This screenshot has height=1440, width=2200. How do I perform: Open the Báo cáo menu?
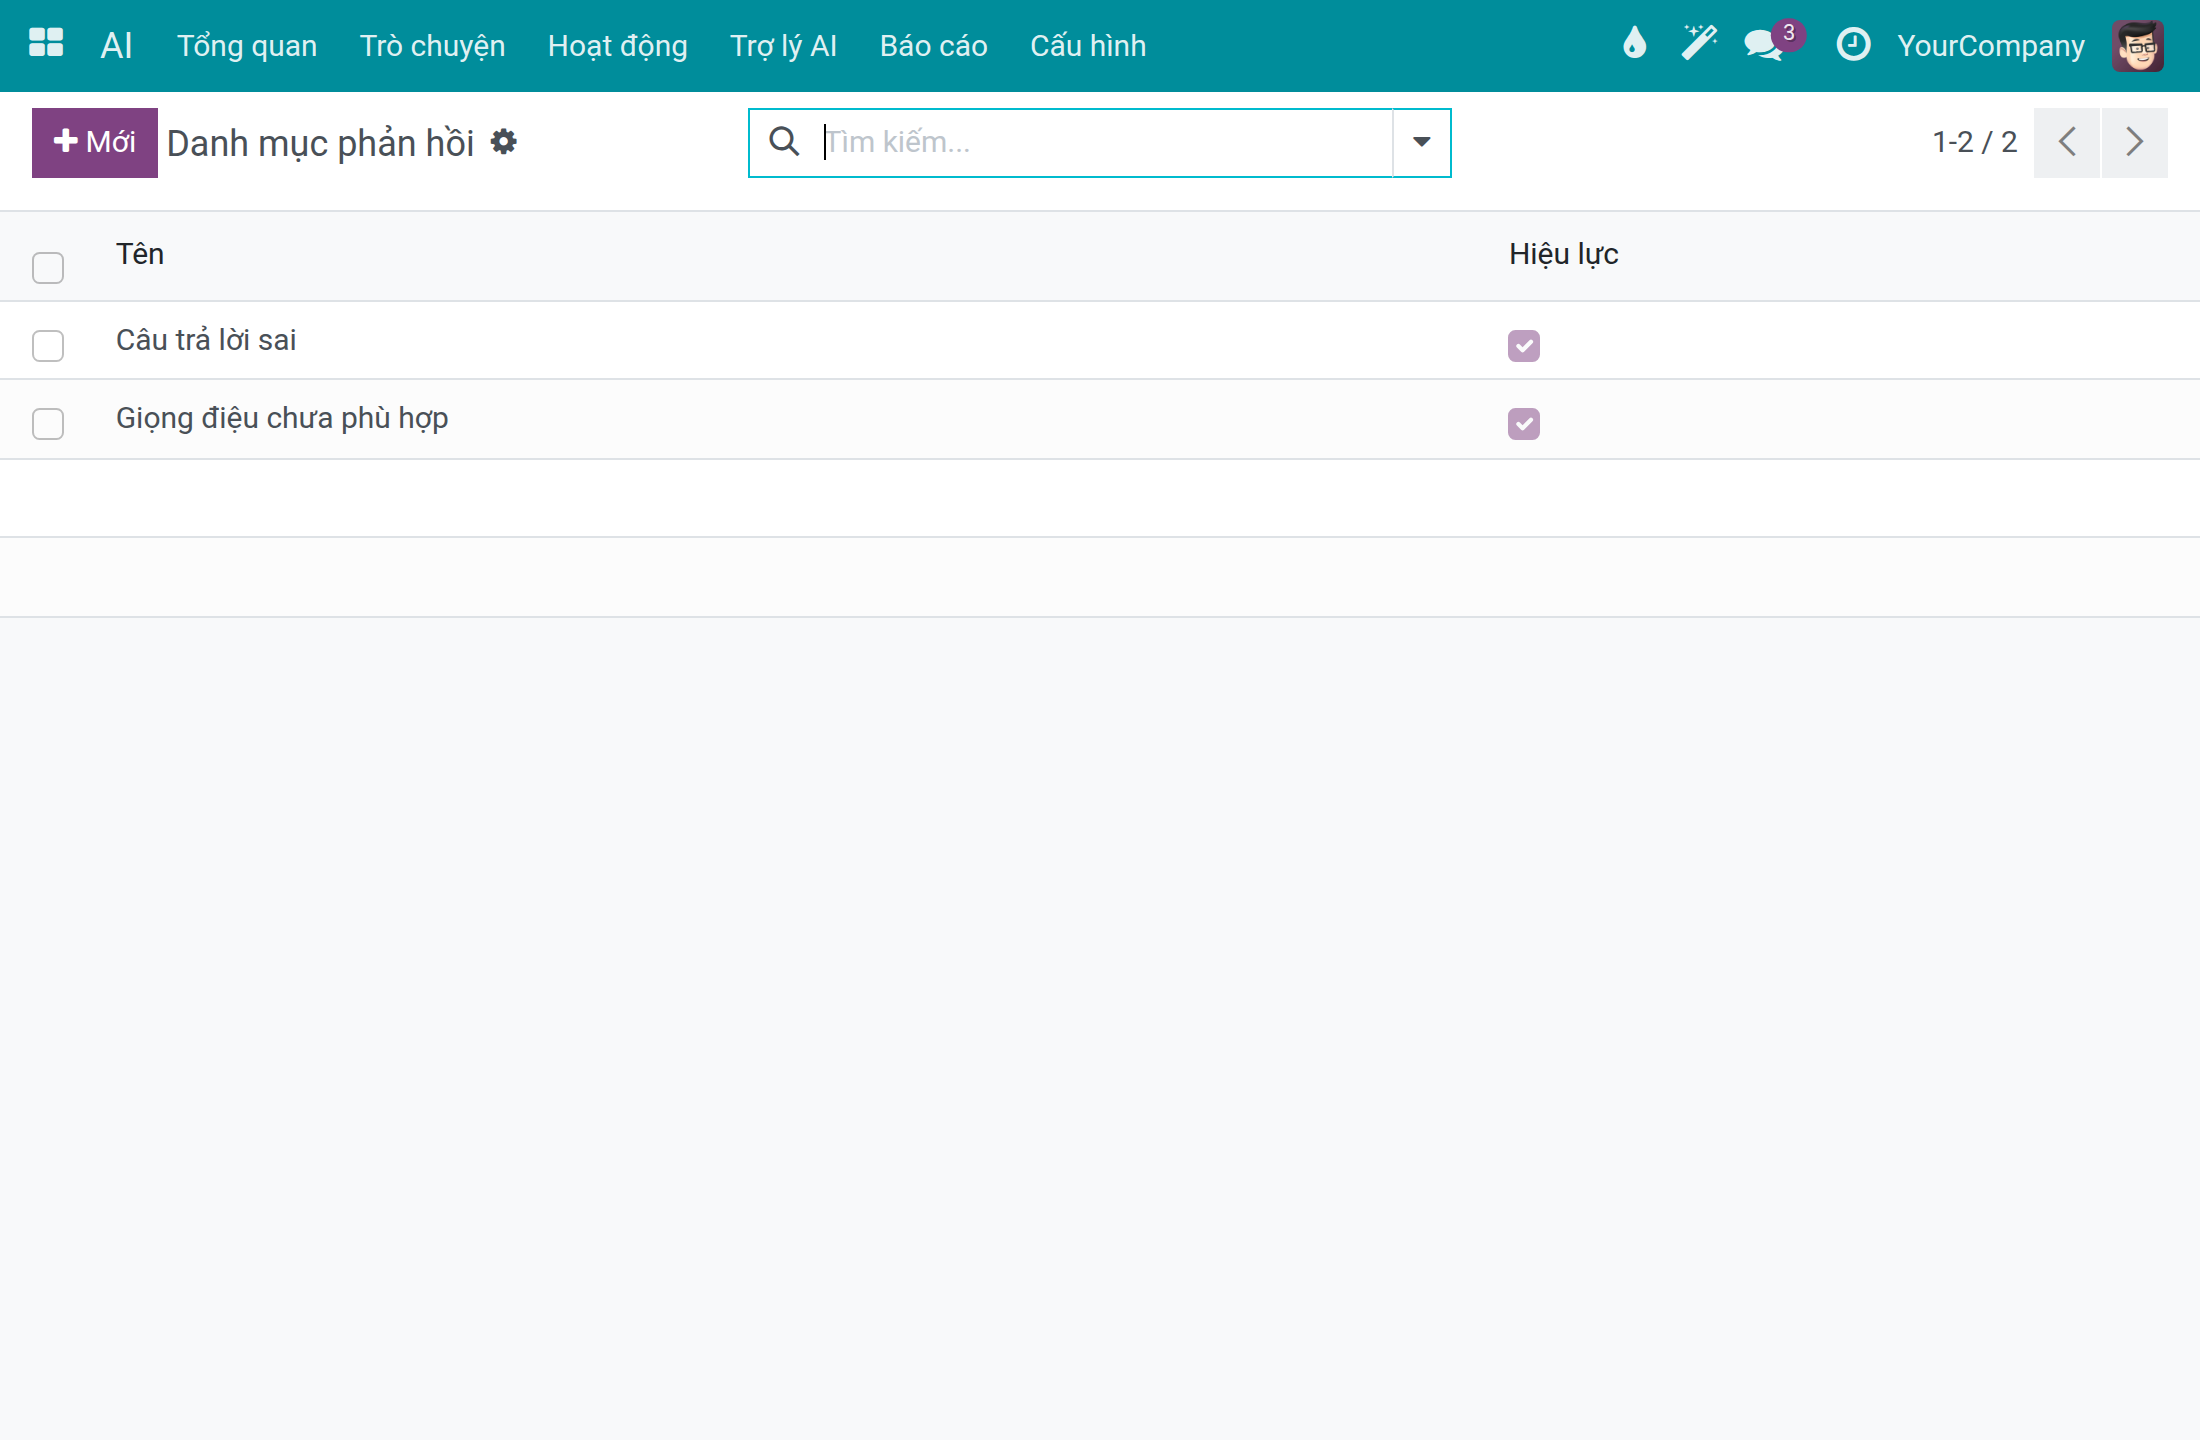click(x=933, y=45)
